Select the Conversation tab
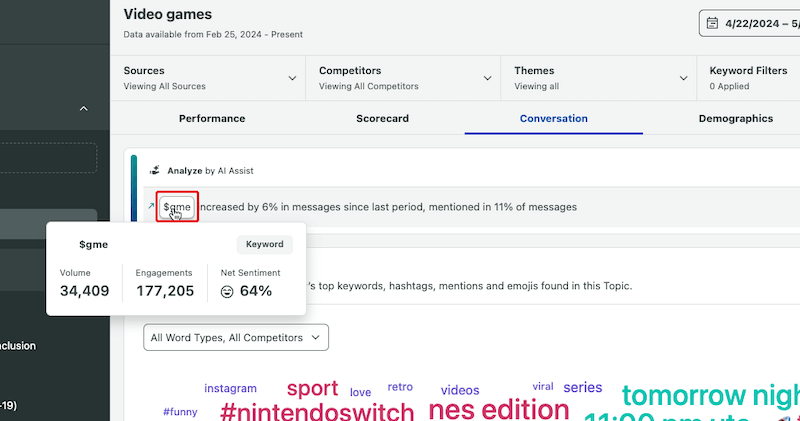This screenshot has height=421, width=800. (x=553, y=118)
